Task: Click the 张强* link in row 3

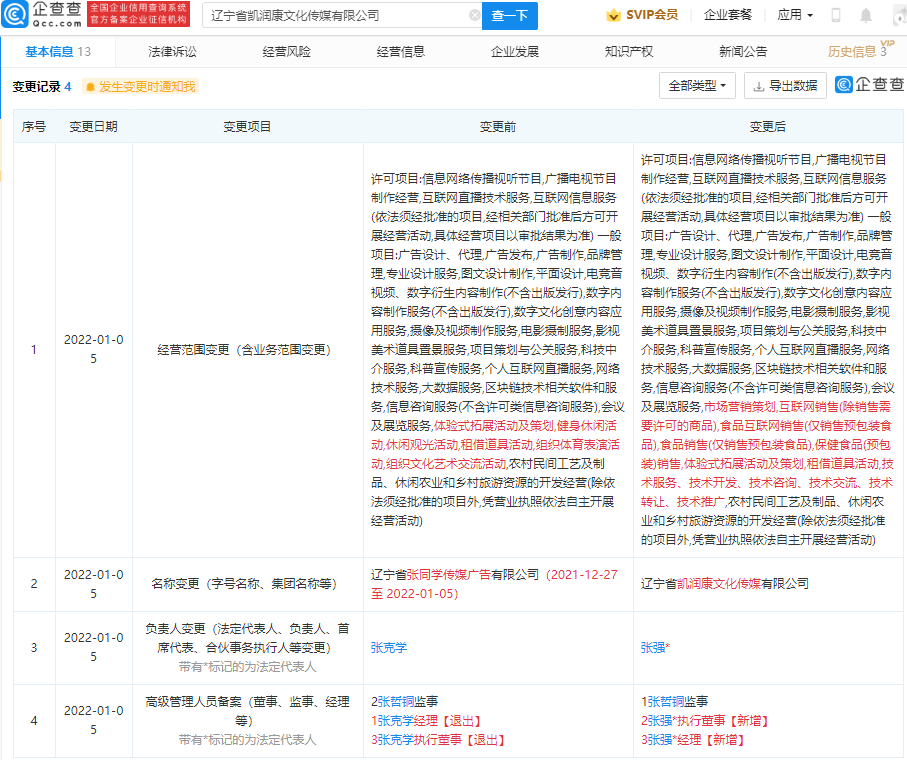Action: click(x=655, y=647)
